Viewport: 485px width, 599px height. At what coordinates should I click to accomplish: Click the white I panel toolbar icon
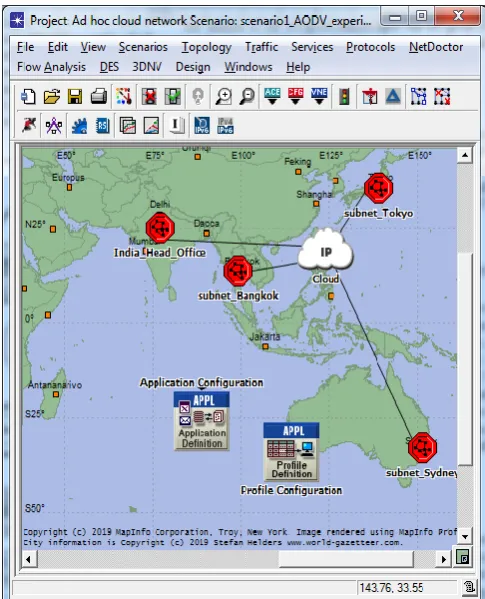[176, 125]
